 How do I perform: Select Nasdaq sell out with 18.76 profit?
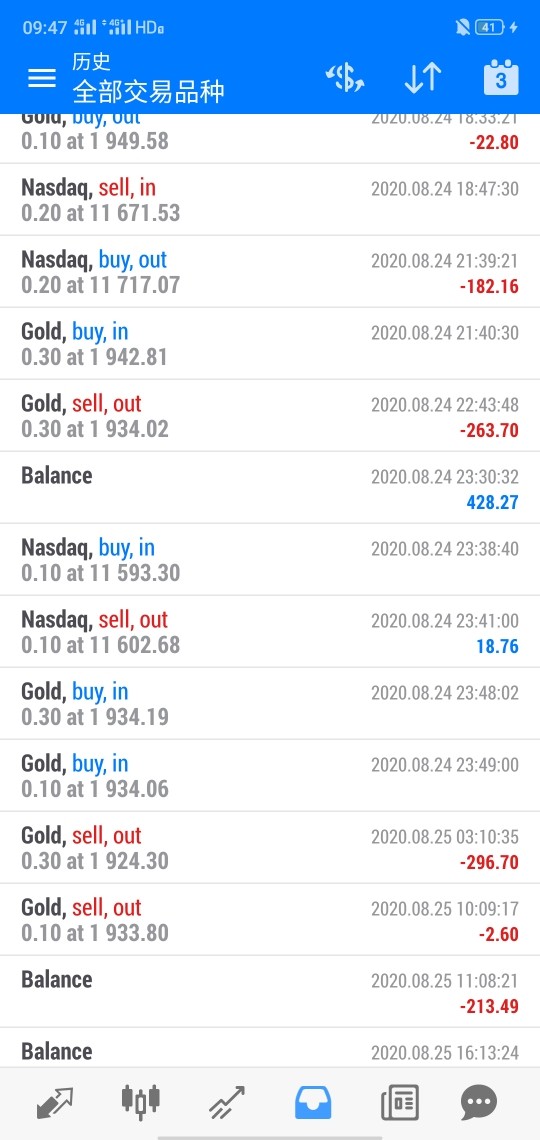coord(270,632)
